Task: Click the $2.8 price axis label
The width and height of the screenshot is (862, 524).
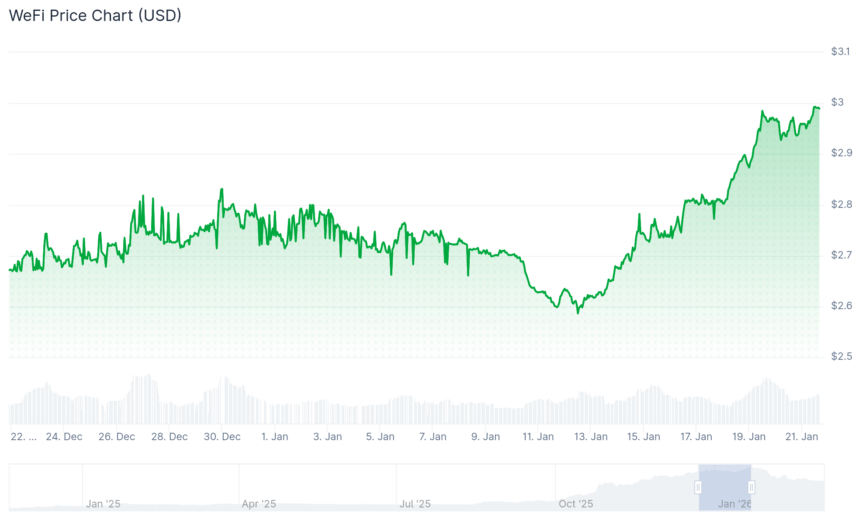Action: [x=840, y=204]
